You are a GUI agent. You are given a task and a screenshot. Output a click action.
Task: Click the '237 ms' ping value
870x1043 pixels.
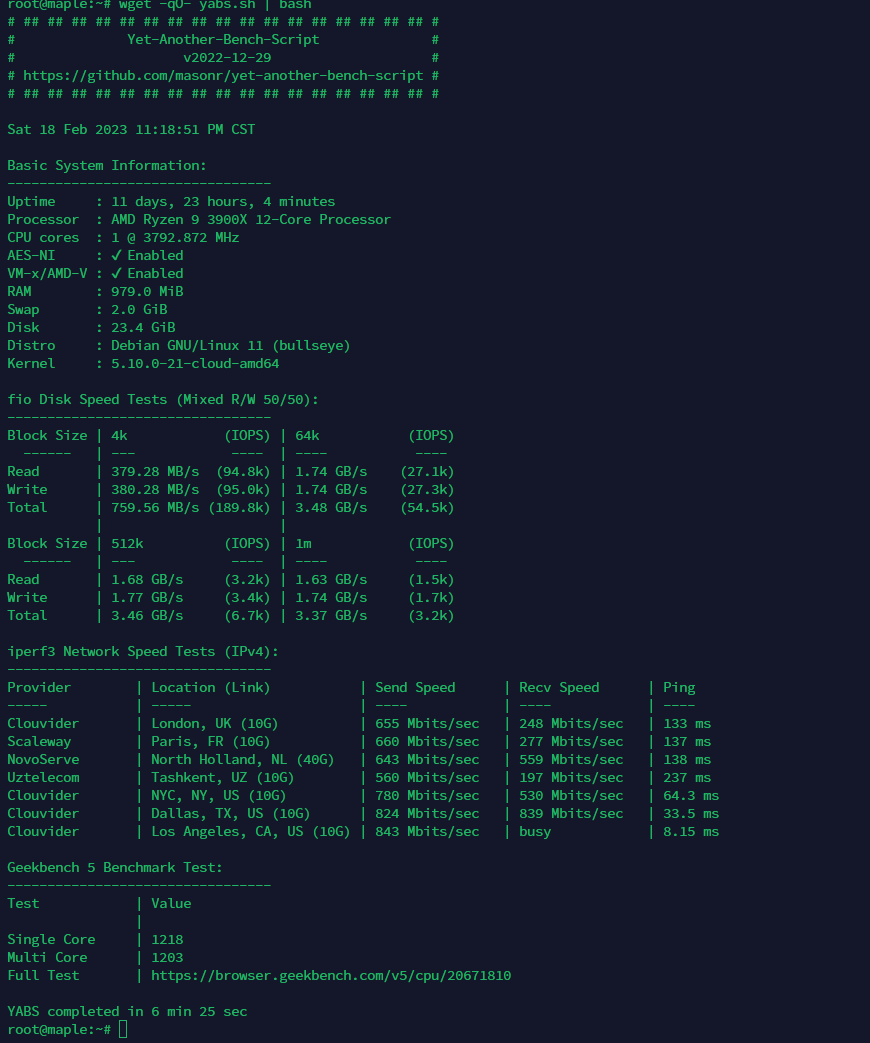687,778
